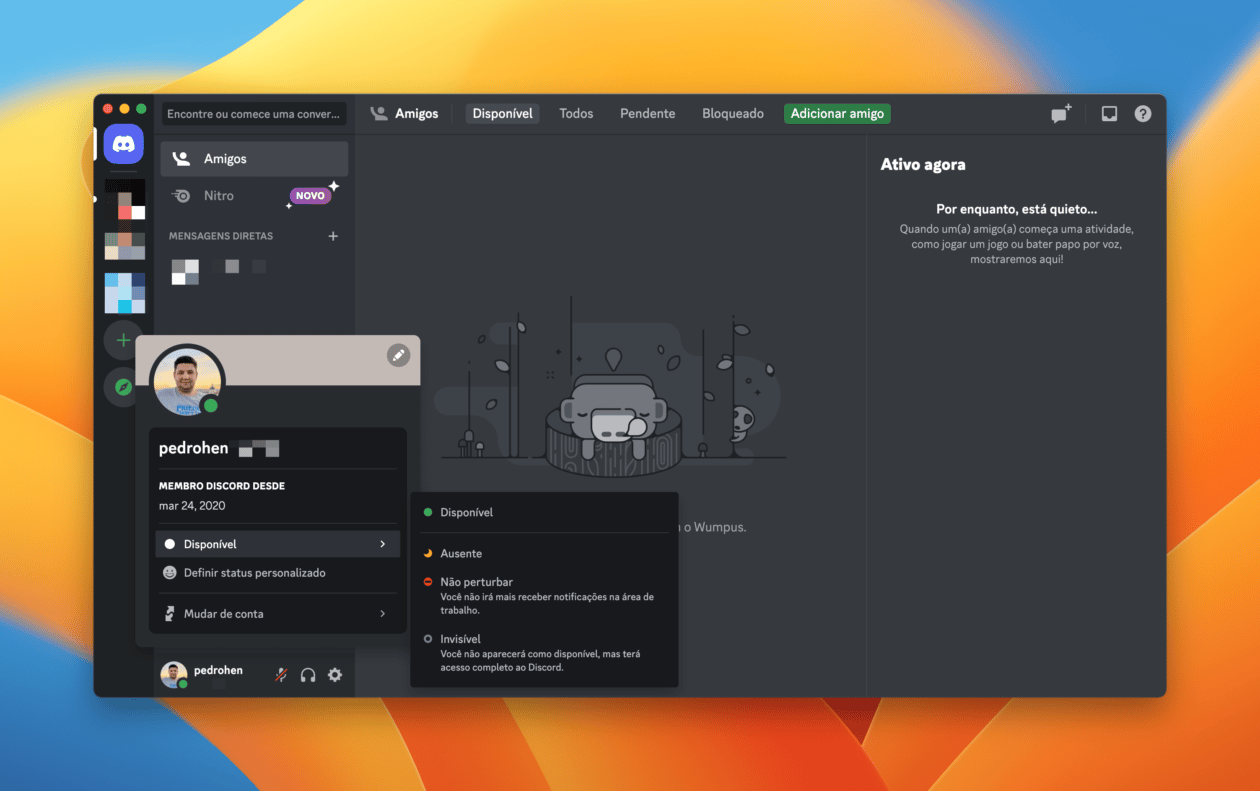Click the Adicionar amigo button
Image resolution: width=1260 pixels, height=791 pixels.
pos(837,113)
